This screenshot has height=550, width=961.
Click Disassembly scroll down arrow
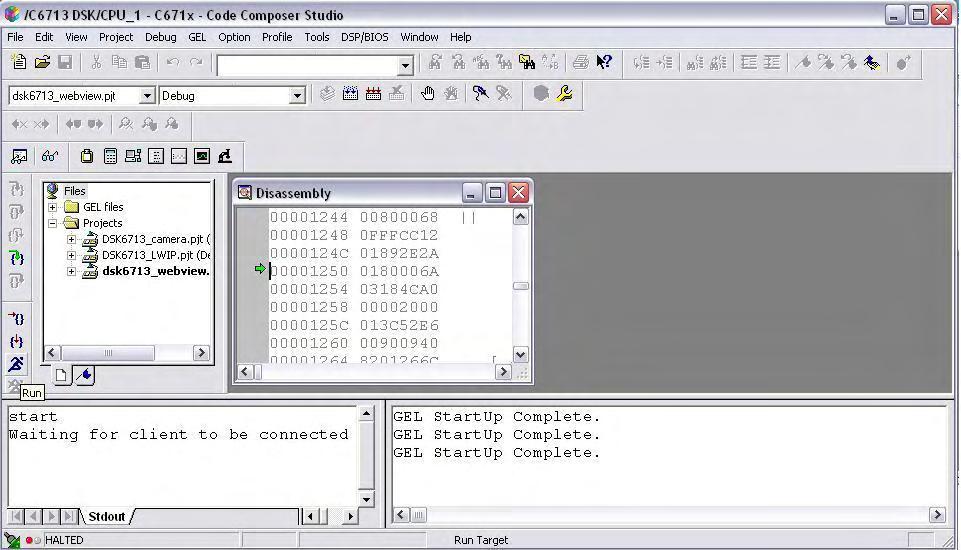[521, 354]
